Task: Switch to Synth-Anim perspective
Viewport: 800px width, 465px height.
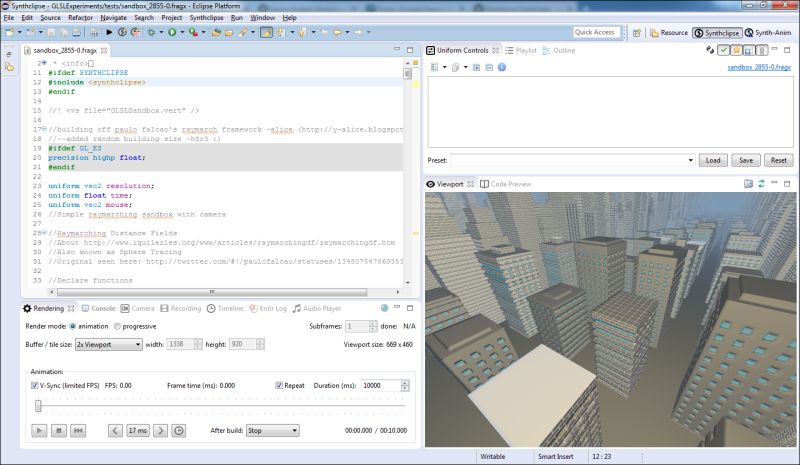Action: [x=768, y=33]
